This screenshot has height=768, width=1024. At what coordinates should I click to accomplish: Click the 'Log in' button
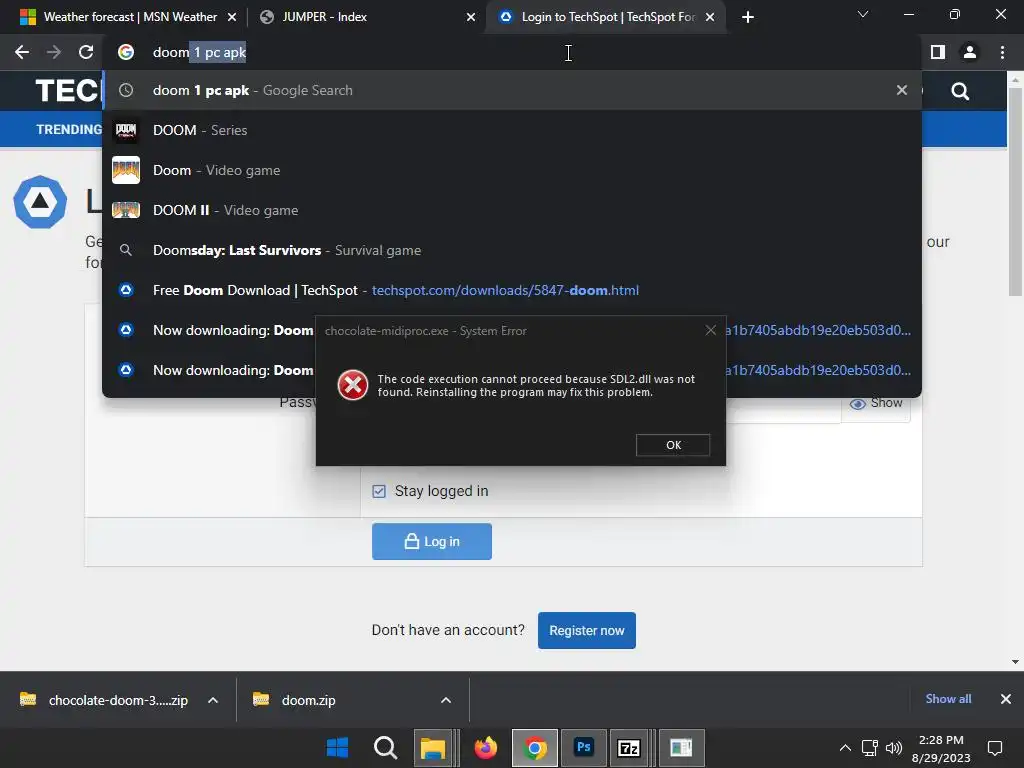(x=432, y=541)
